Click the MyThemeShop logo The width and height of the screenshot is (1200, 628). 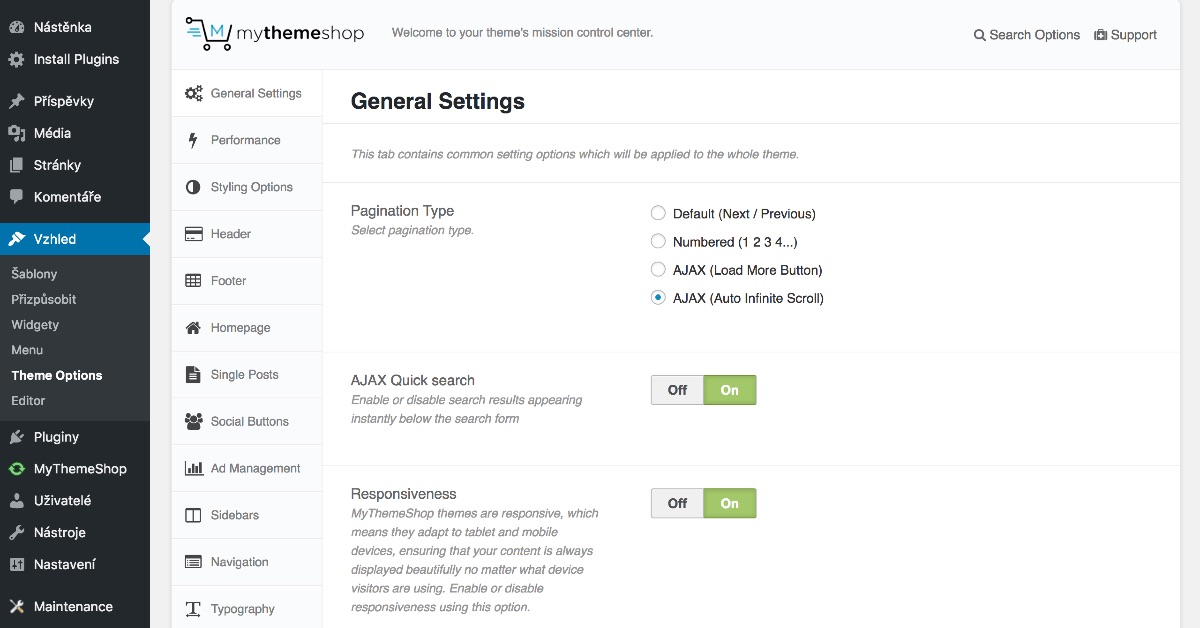click(x=275, y=34)
